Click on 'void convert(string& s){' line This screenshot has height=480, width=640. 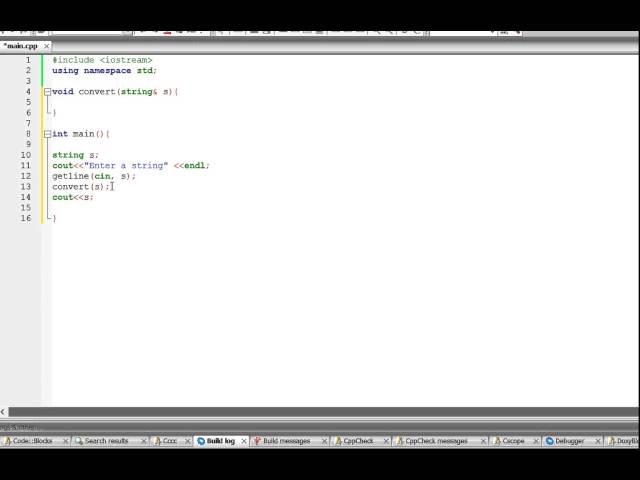pos(115,92)
